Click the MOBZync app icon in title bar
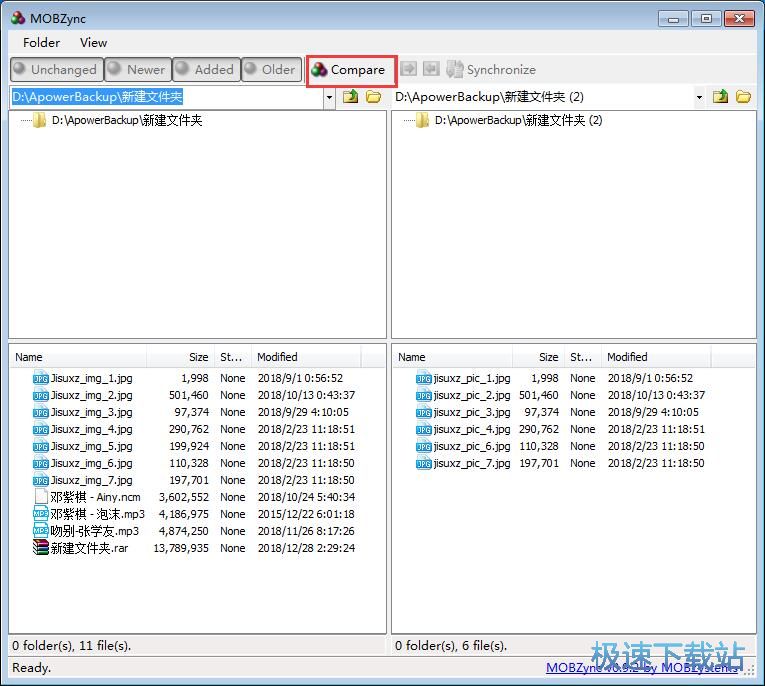Image resolution: width=765 pixels, height=686 pixels. pyautogui.click(x=18, y=19)
